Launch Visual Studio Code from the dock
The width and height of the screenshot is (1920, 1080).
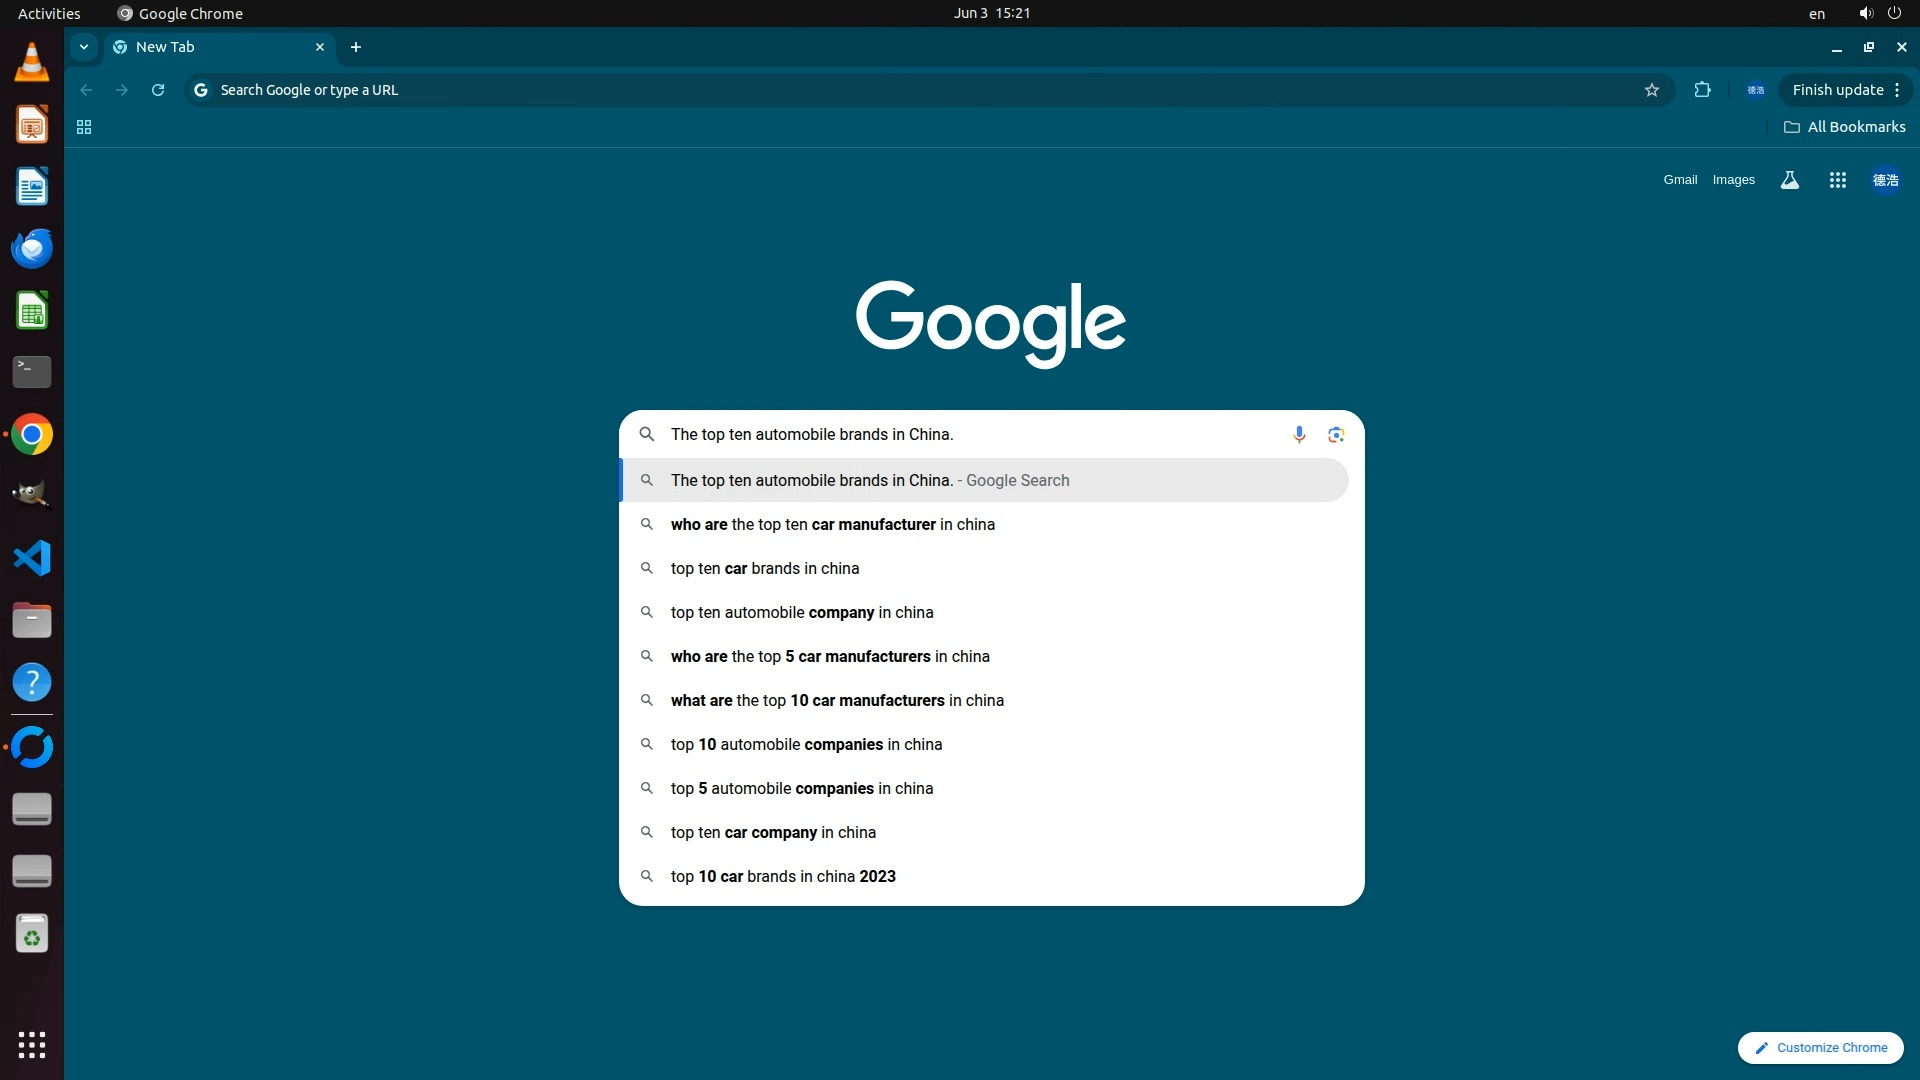(32, 558)
